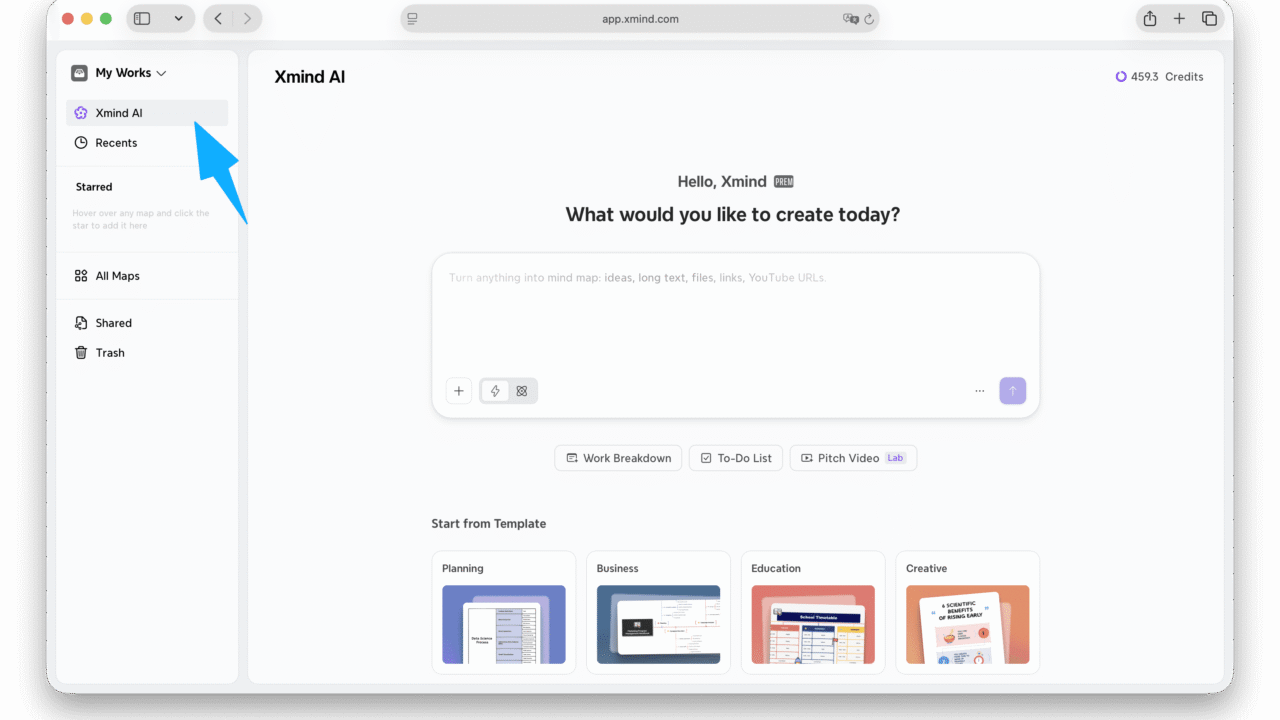
Task: Click the purple send arrow button
Action: pyautogui.click(x=1012, y=391)
